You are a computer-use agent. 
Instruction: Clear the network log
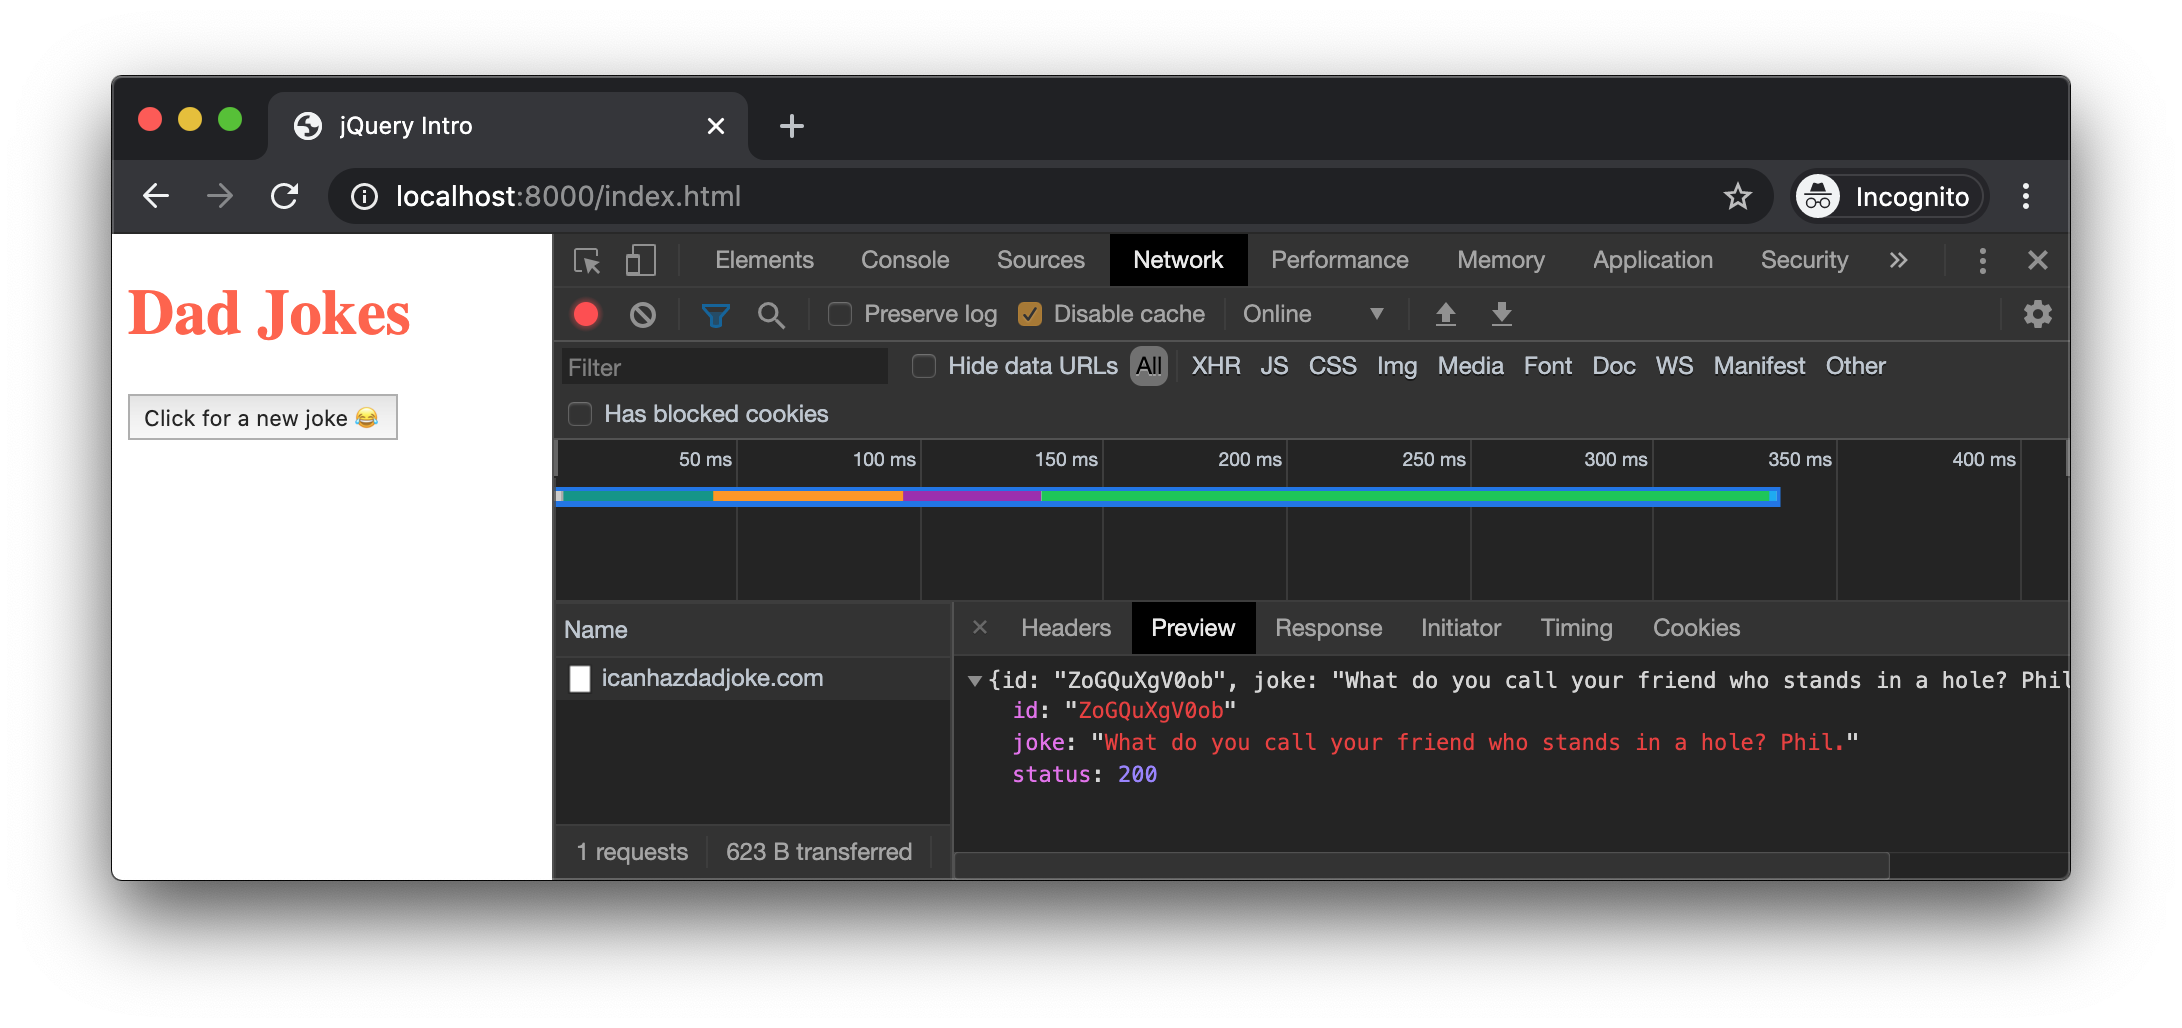tap(643, 315)
